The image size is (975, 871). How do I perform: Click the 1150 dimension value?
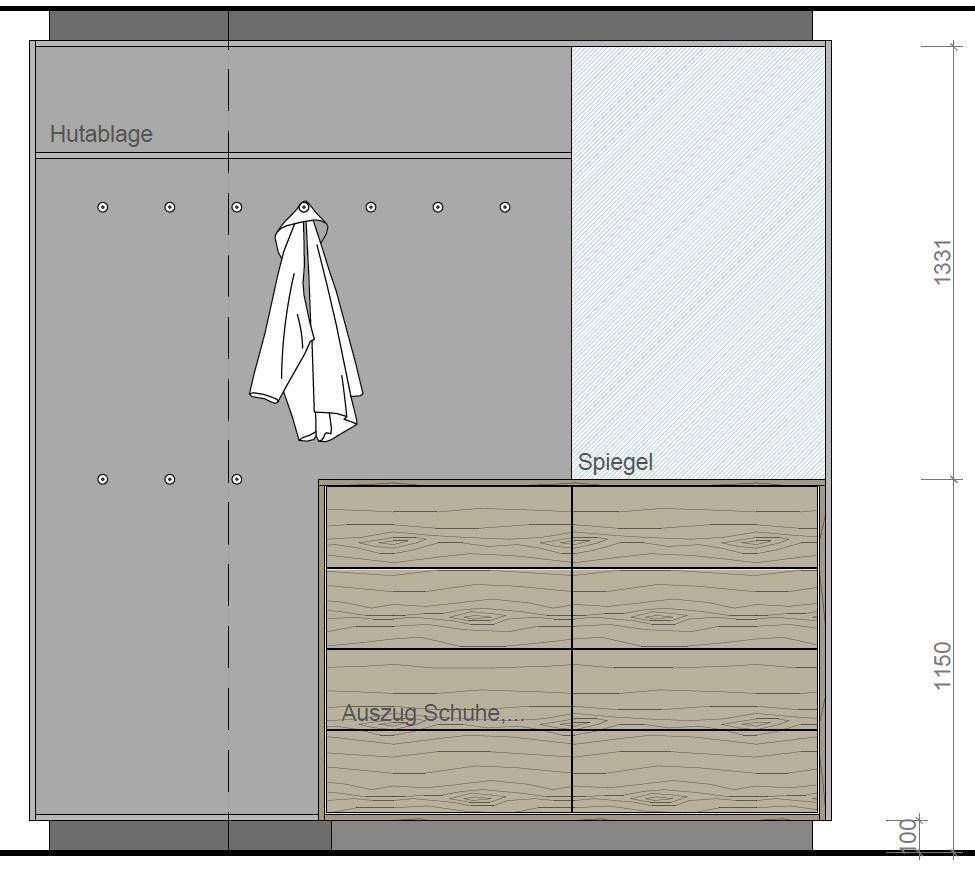942,665
